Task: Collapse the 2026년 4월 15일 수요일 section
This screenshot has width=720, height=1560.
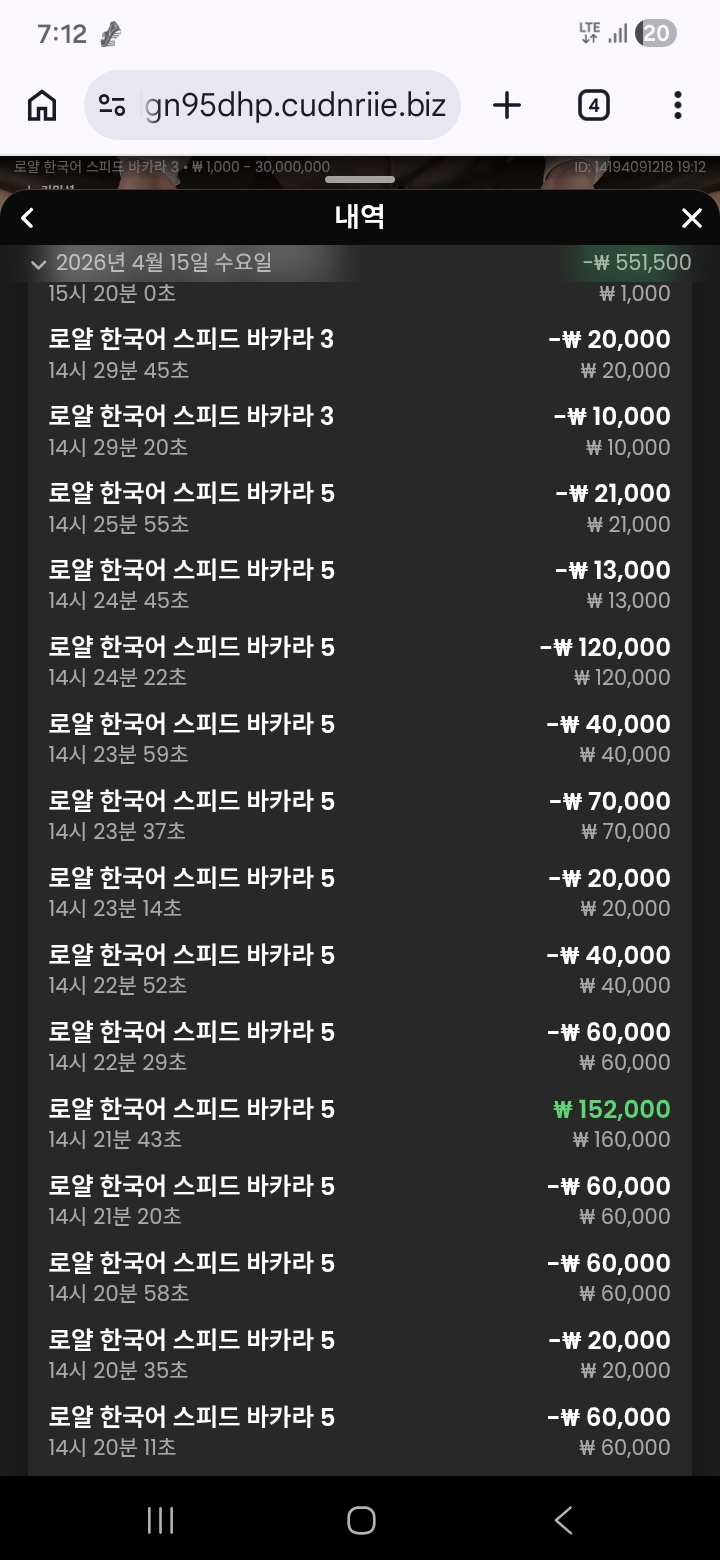Action: click(39, 264)
